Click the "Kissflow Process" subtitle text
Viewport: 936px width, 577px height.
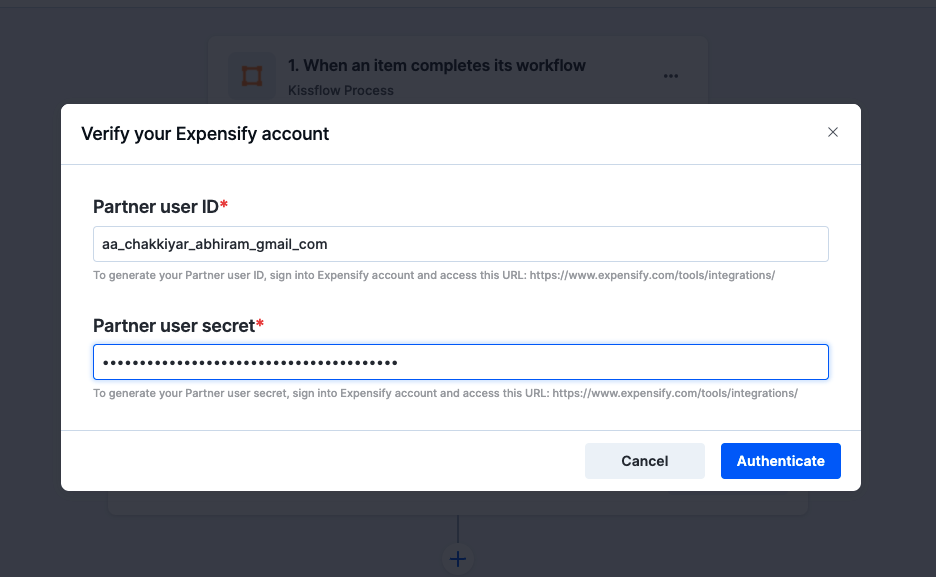click(340, 91)
